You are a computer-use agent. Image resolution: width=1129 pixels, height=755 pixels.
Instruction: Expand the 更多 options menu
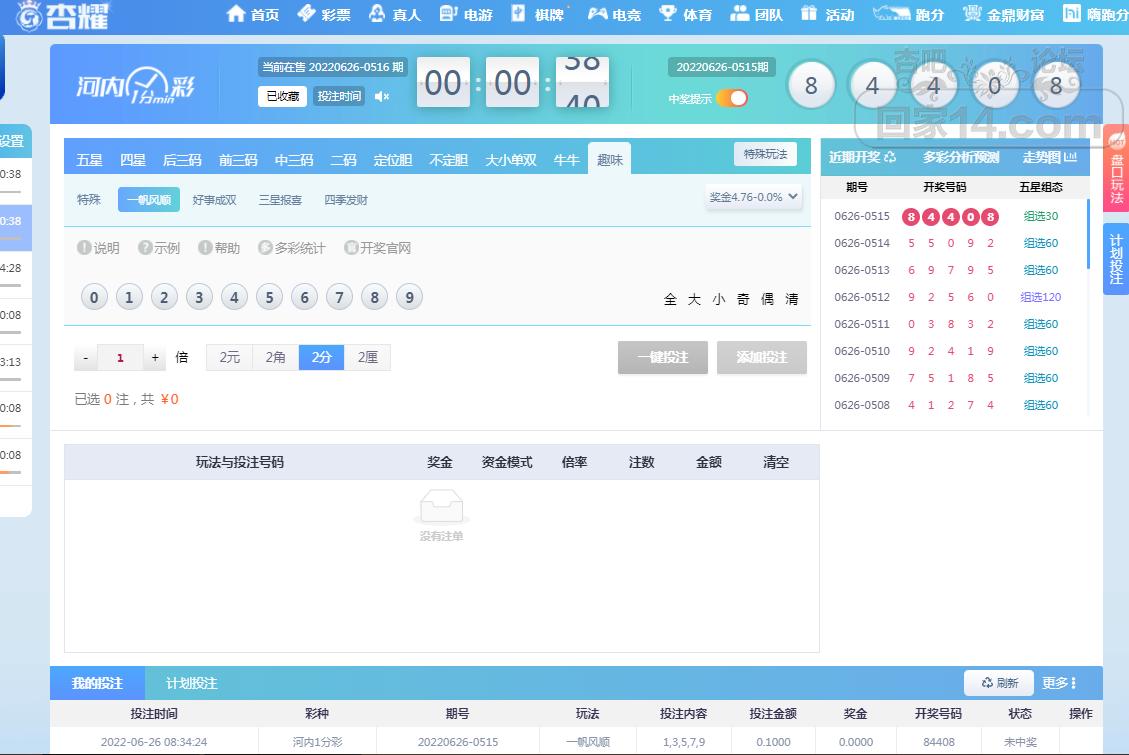click(1059, 683)
